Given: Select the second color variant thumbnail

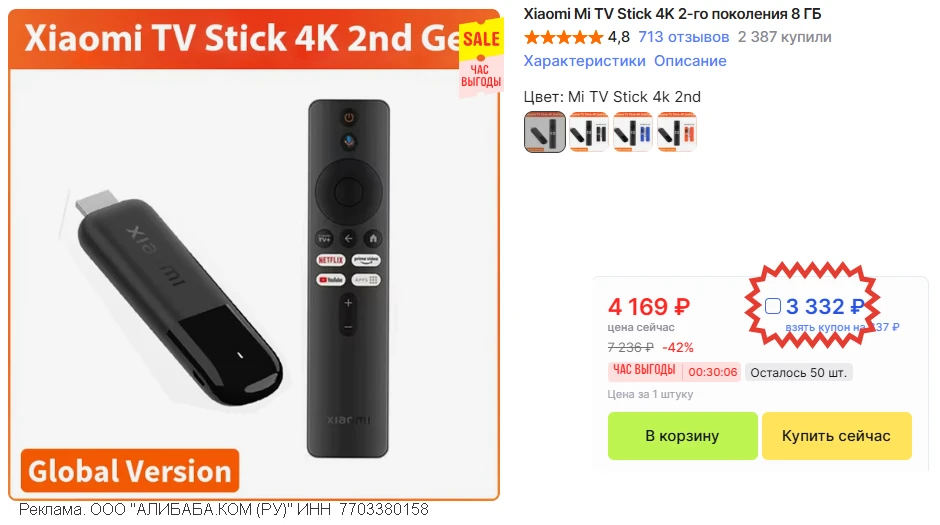Looking at the screenshot, I should coord(589,132).
